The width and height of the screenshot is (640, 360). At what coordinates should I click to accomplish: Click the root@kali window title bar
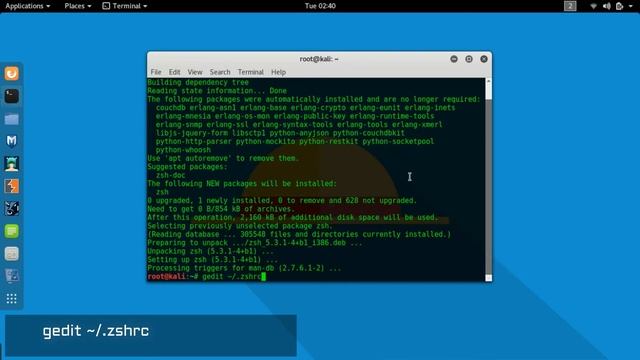(319, 59)
